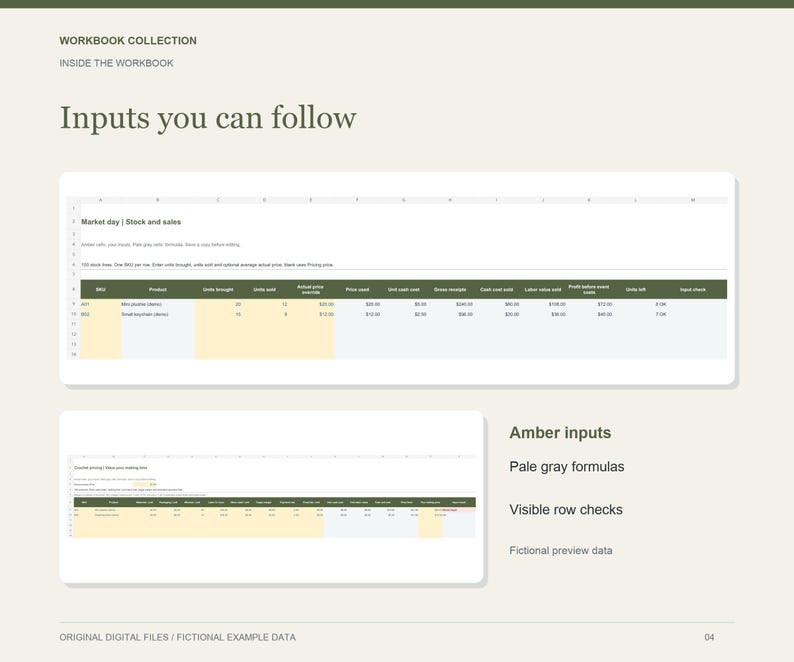Select the unit cash cost '$2.50' cell
This screenshot has height=662, width=794.
[404, 315]
